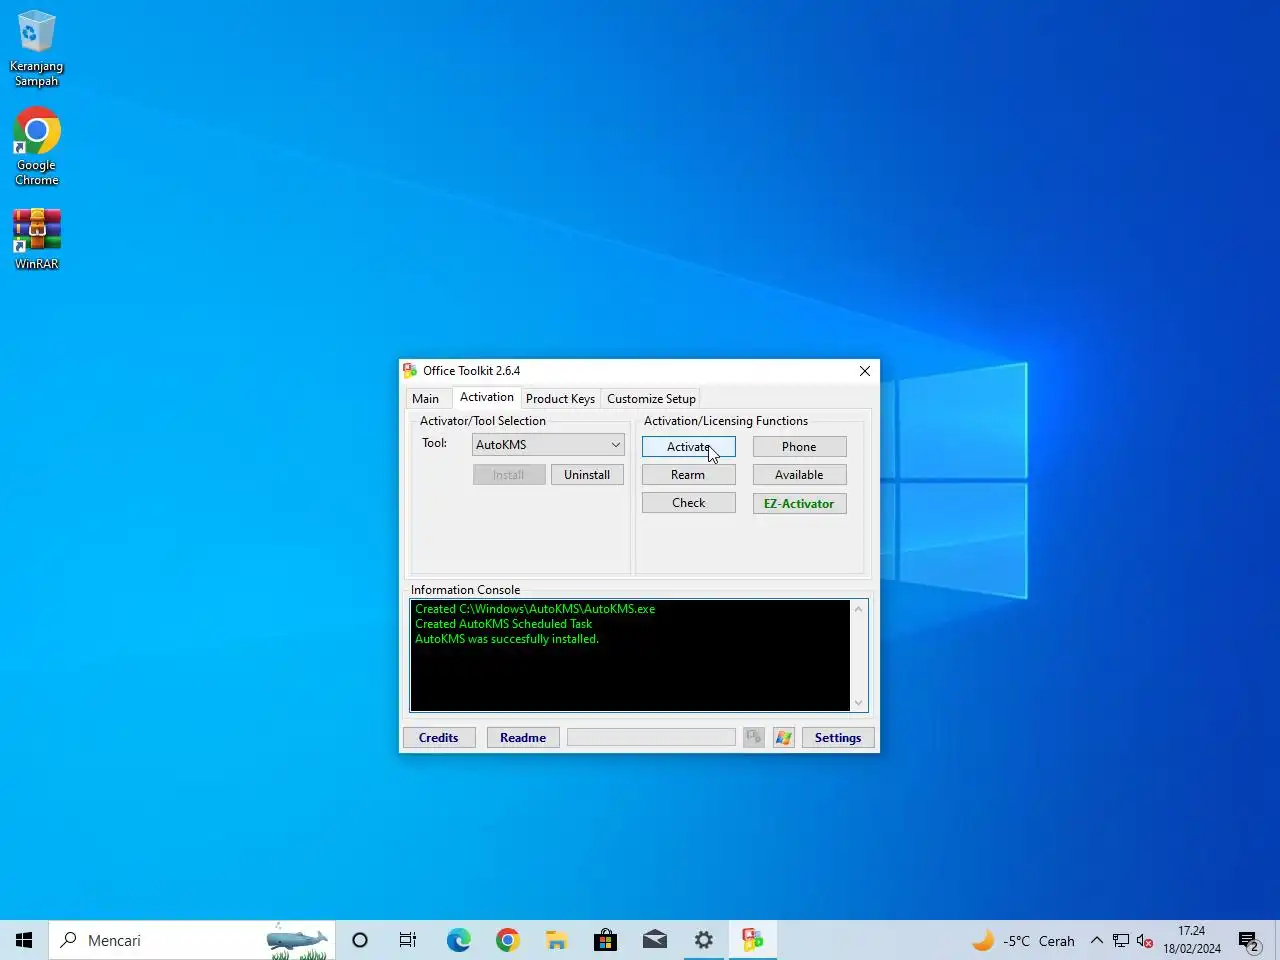
Task: Click the Rearm button
Action: pos(689,475)
